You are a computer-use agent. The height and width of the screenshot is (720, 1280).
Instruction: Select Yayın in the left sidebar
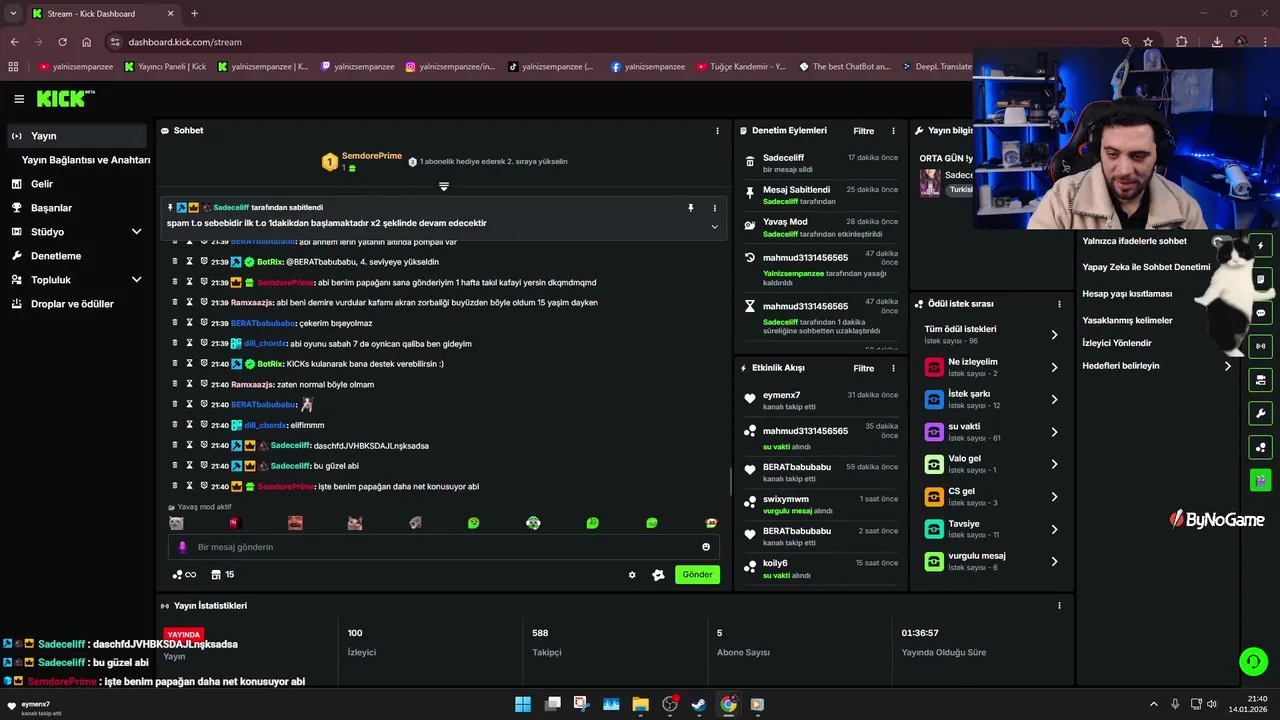coord(78,136)
